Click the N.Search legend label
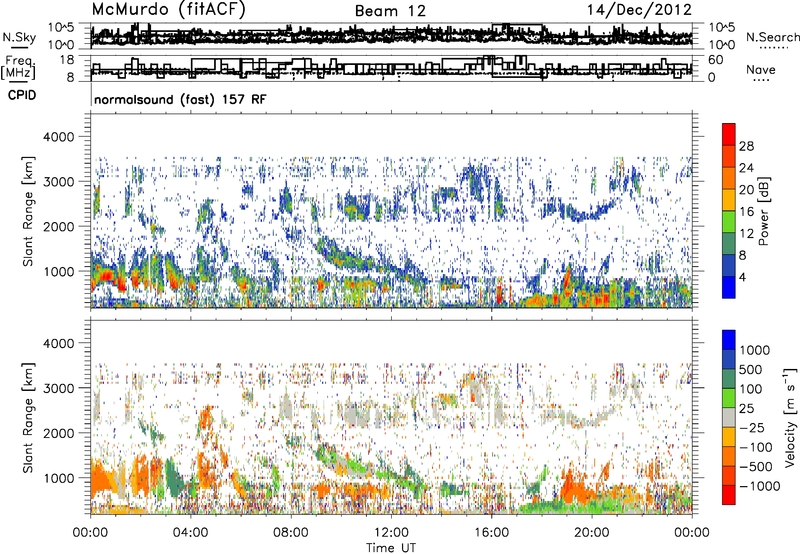The image size is (800, 554). 772,37
